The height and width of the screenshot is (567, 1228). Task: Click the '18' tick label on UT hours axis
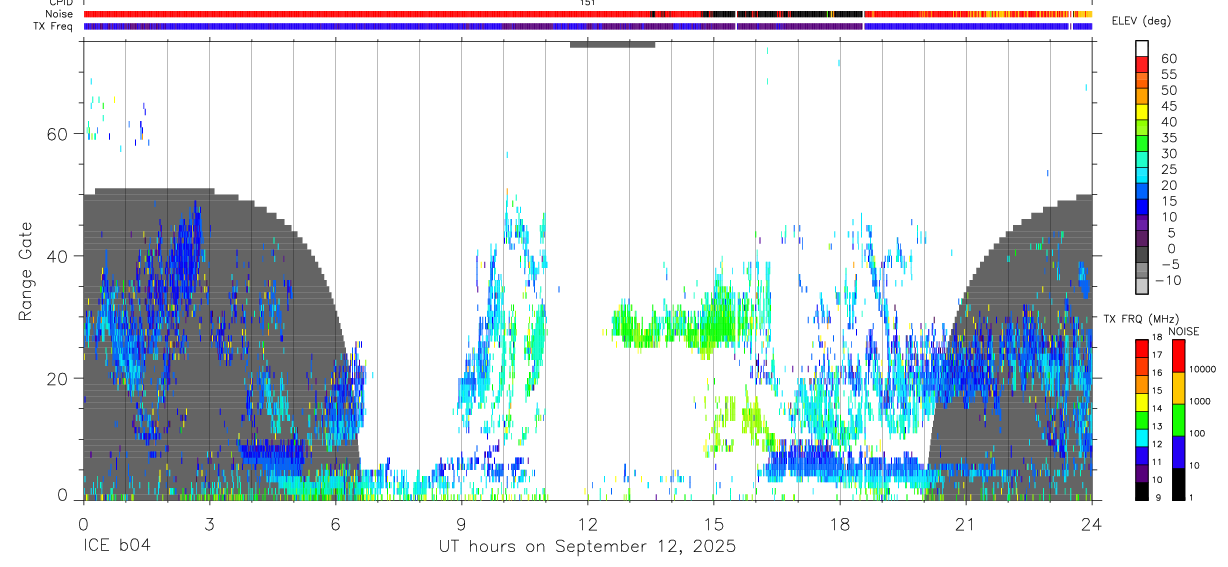click(839, 523)
